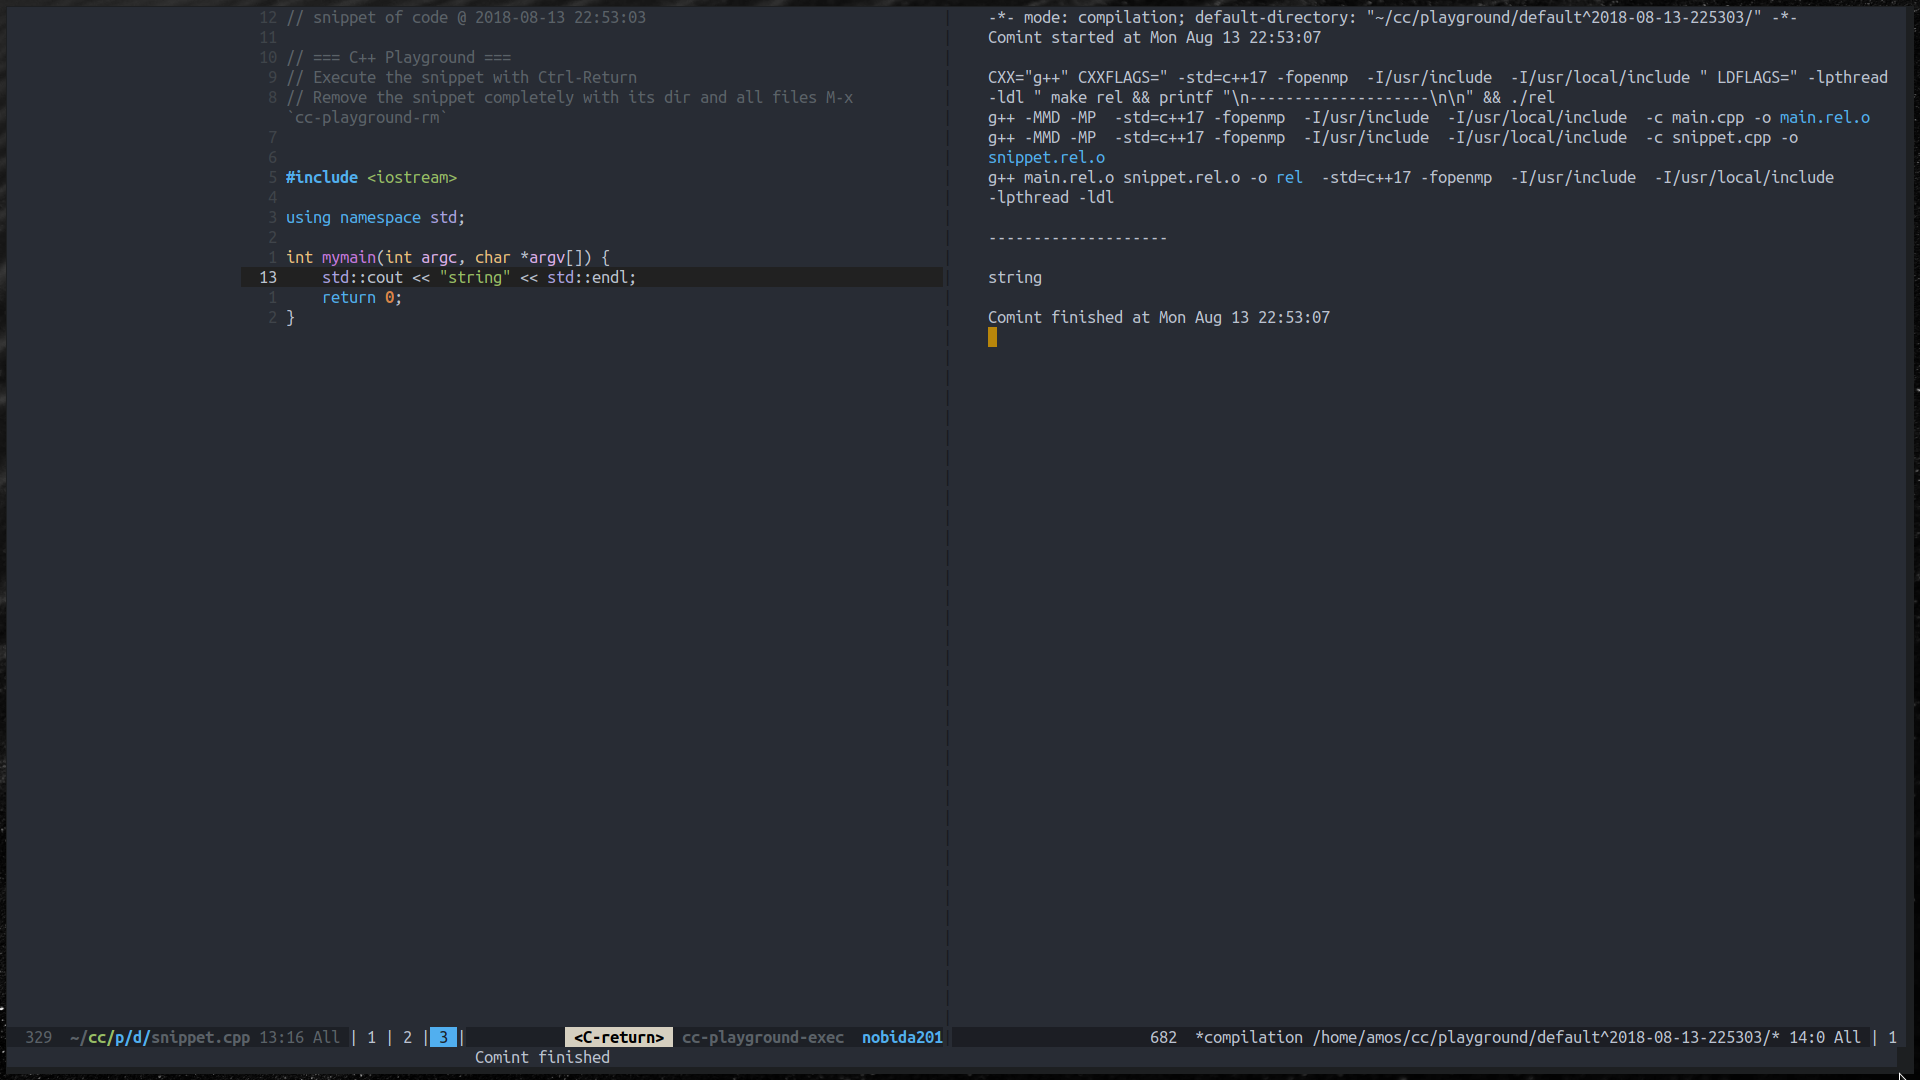This screenshot has width=1920, height=1080.
Task: Click the 'Comint finished' echo area message
Action: point(542,1057)
